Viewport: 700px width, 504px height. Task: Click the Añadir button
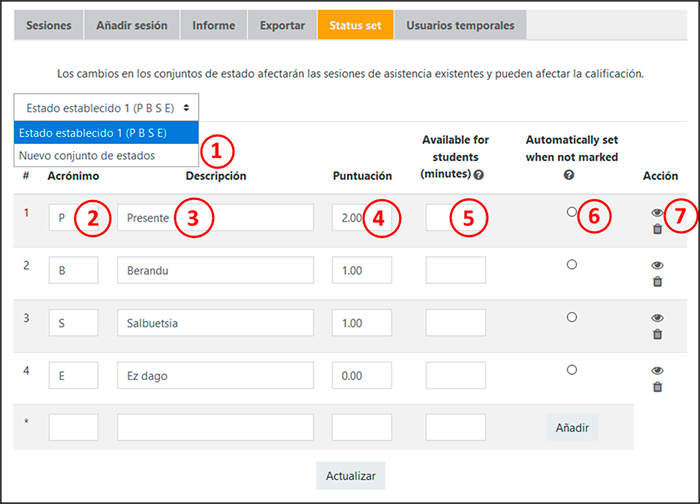[572, 428]
